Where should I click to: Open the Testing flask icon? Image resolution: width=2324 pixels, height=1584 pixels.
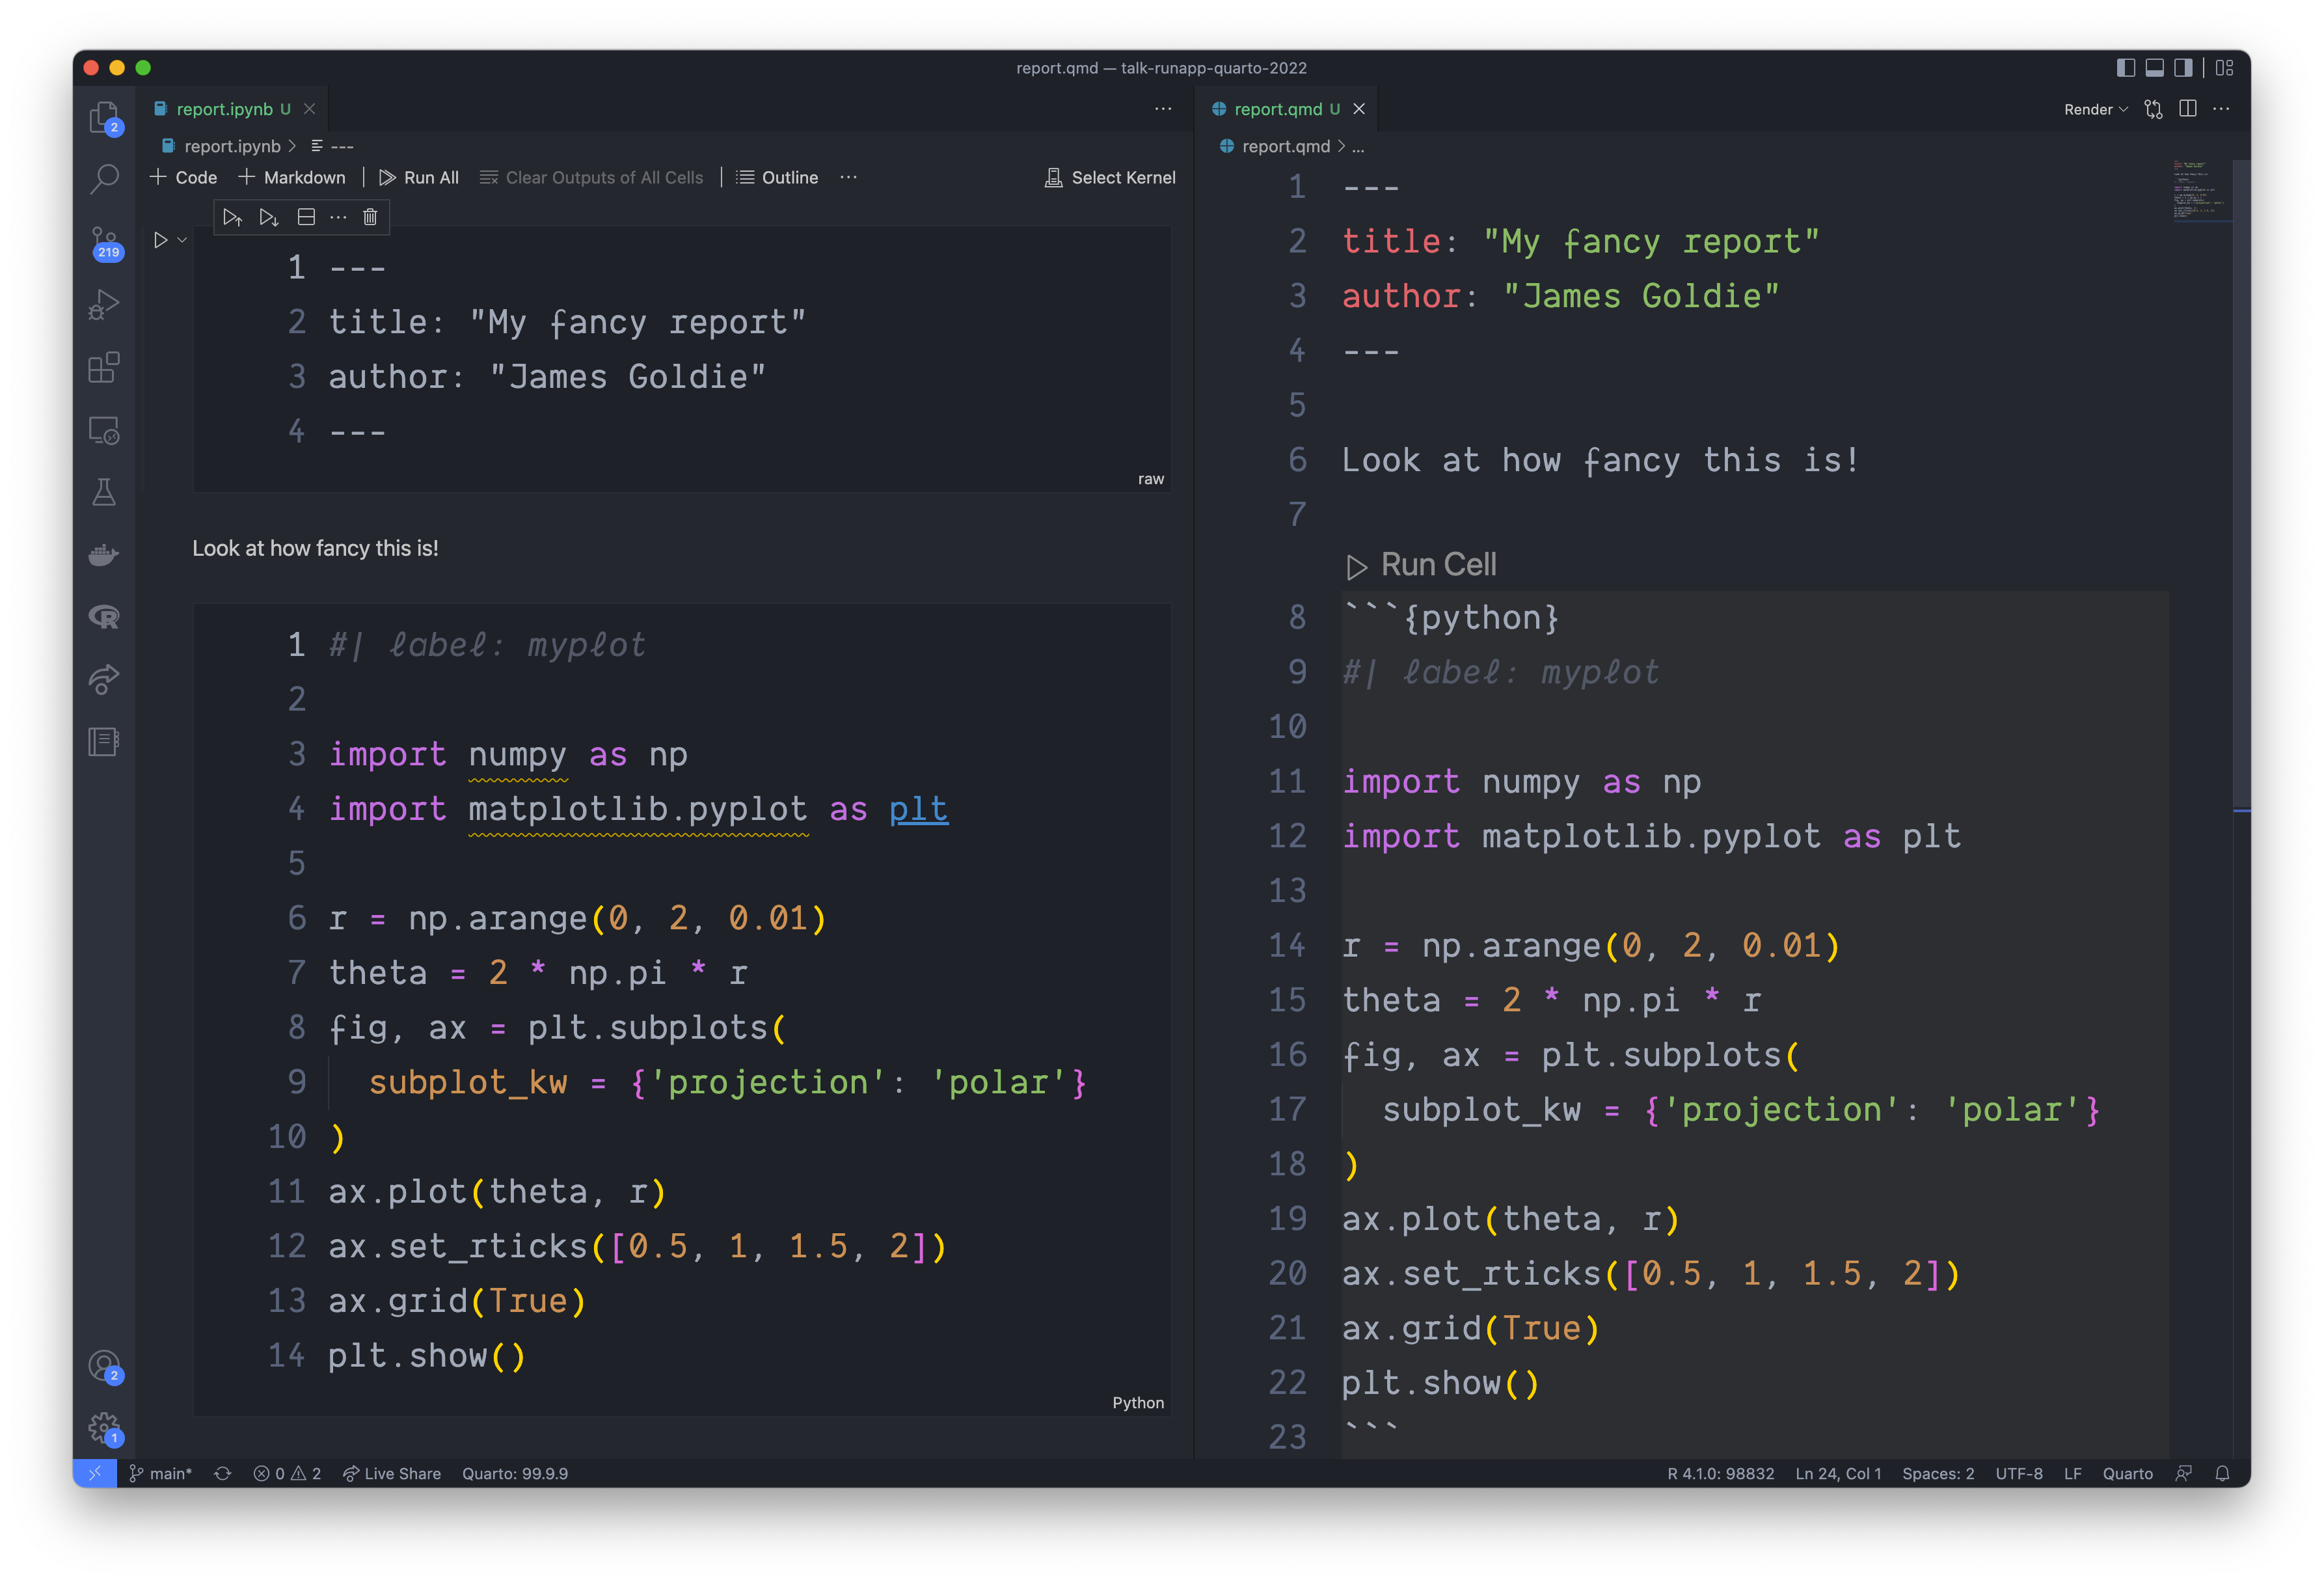click(104, 491)
